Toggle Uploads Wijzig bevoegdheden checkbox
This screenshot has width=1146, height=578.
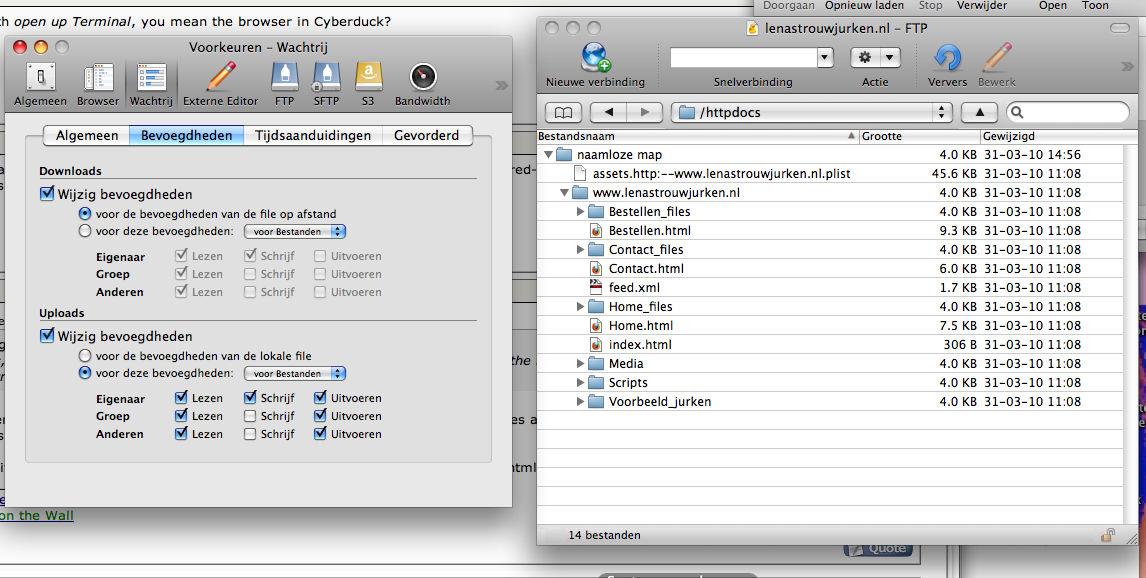48,335
